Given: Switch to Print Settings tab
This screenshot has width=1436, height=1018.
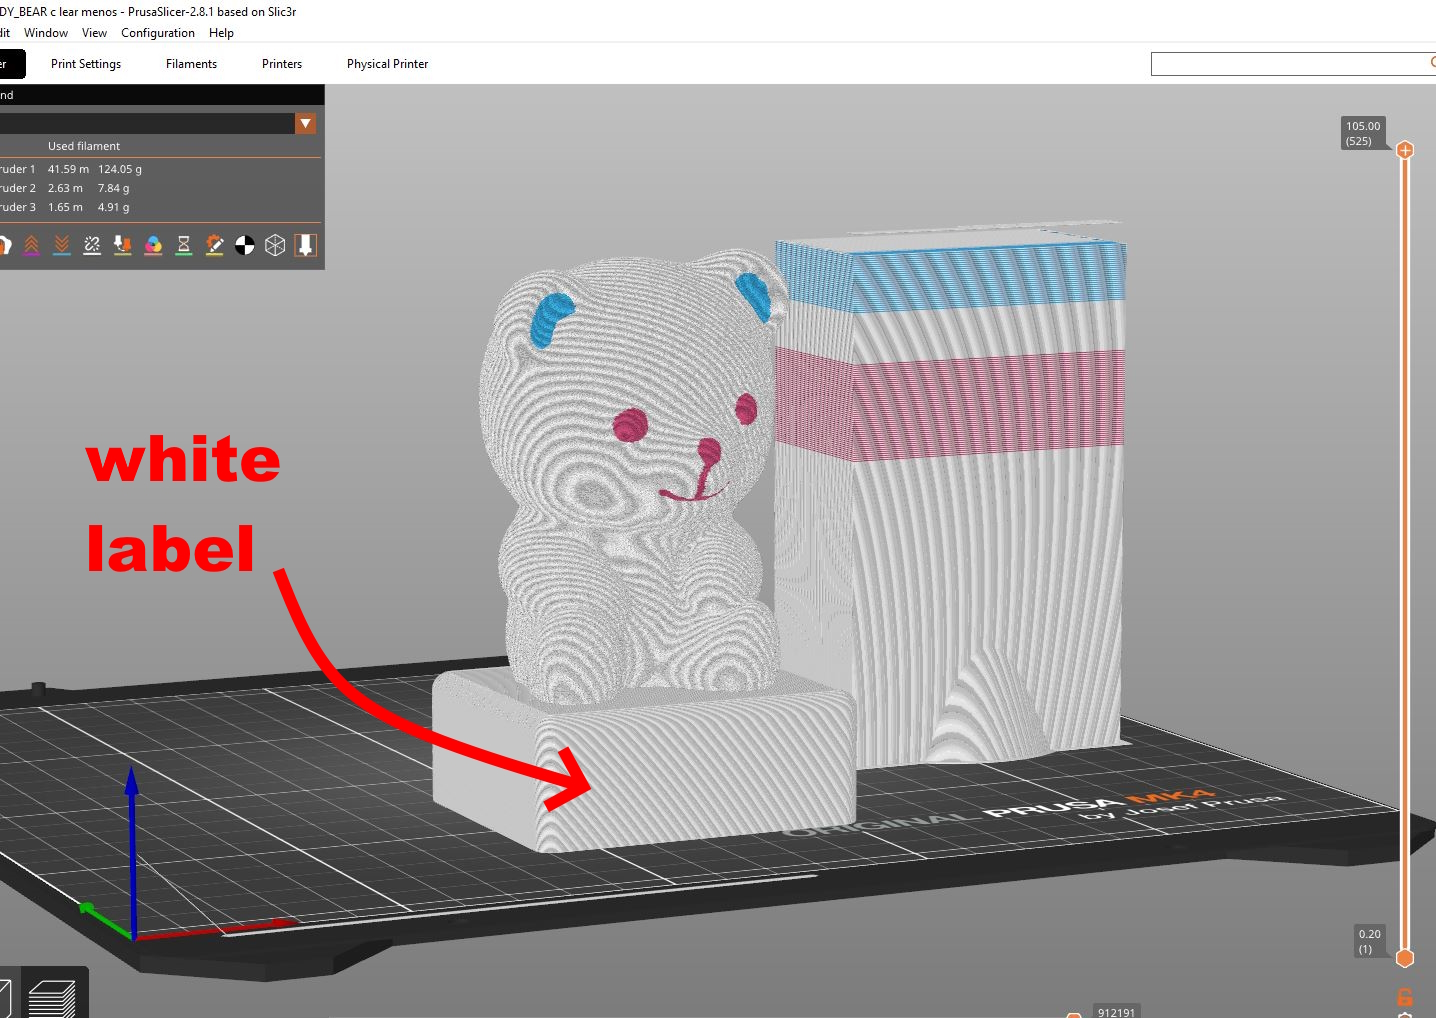Looking at the screenshot, I should [x=86, y=64].
